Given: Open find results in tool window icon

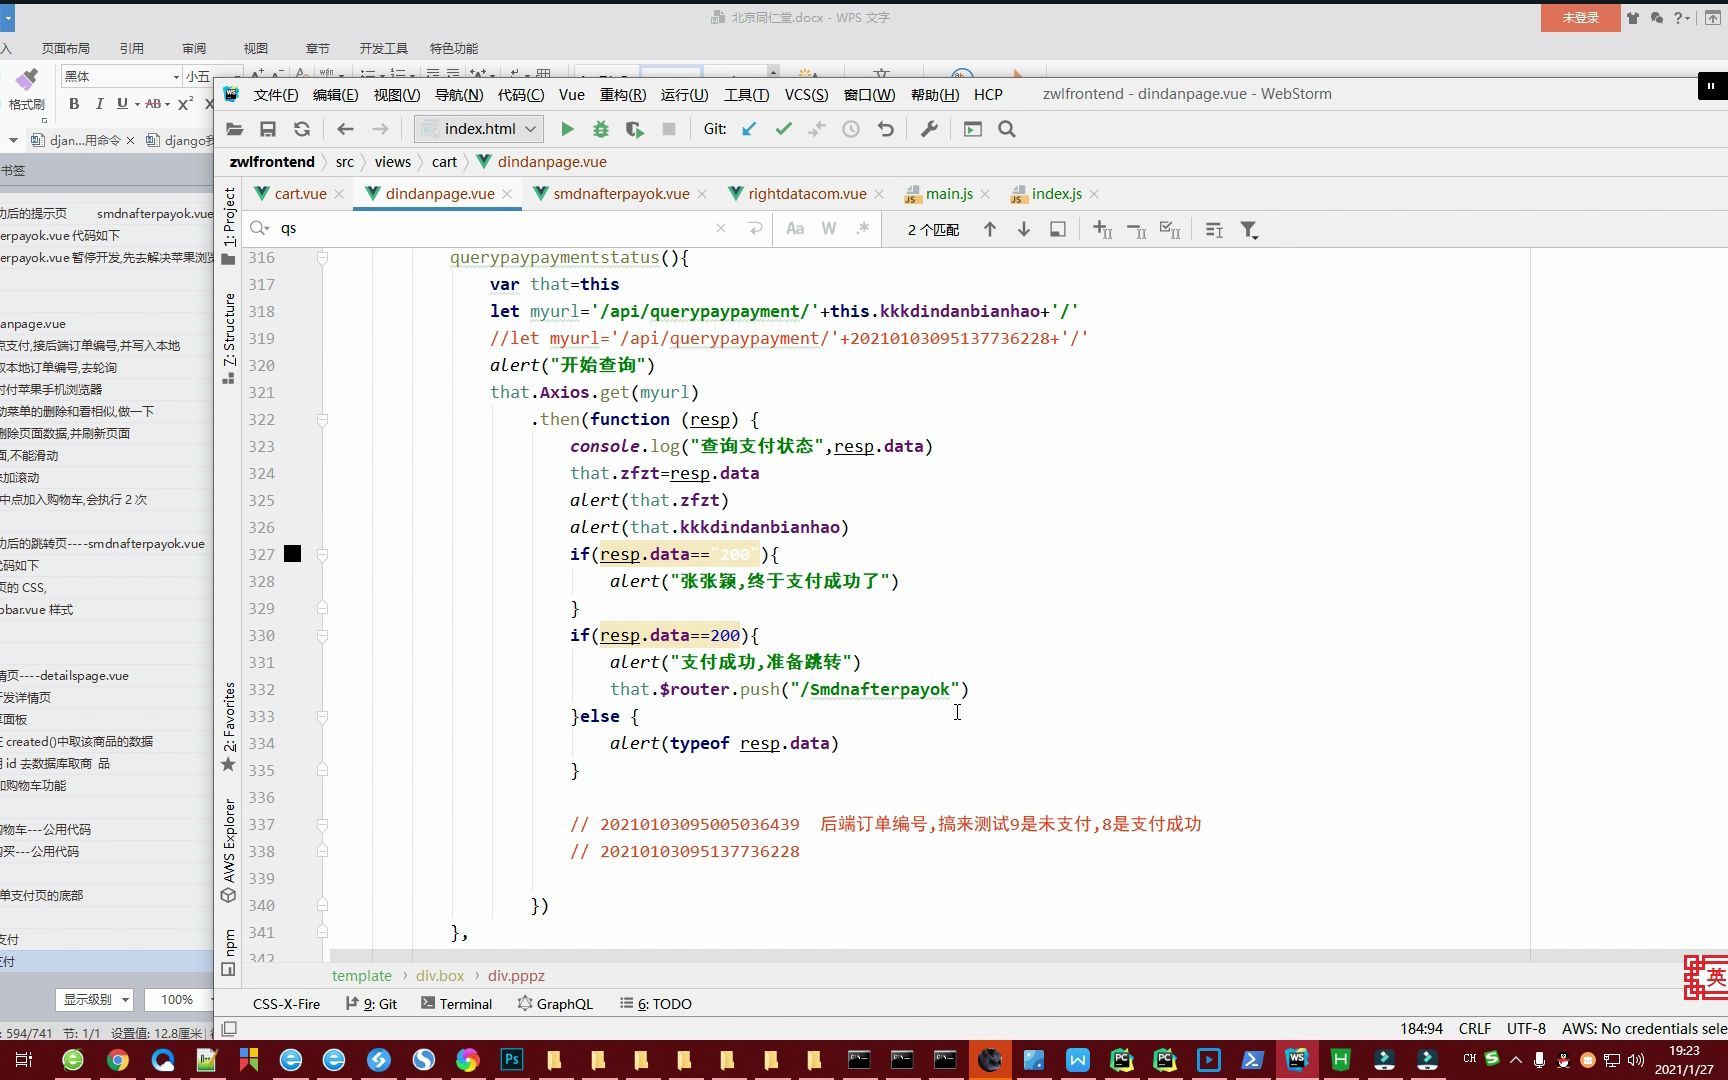Looking at the screenshot, I should click(x=1058, y=229).
